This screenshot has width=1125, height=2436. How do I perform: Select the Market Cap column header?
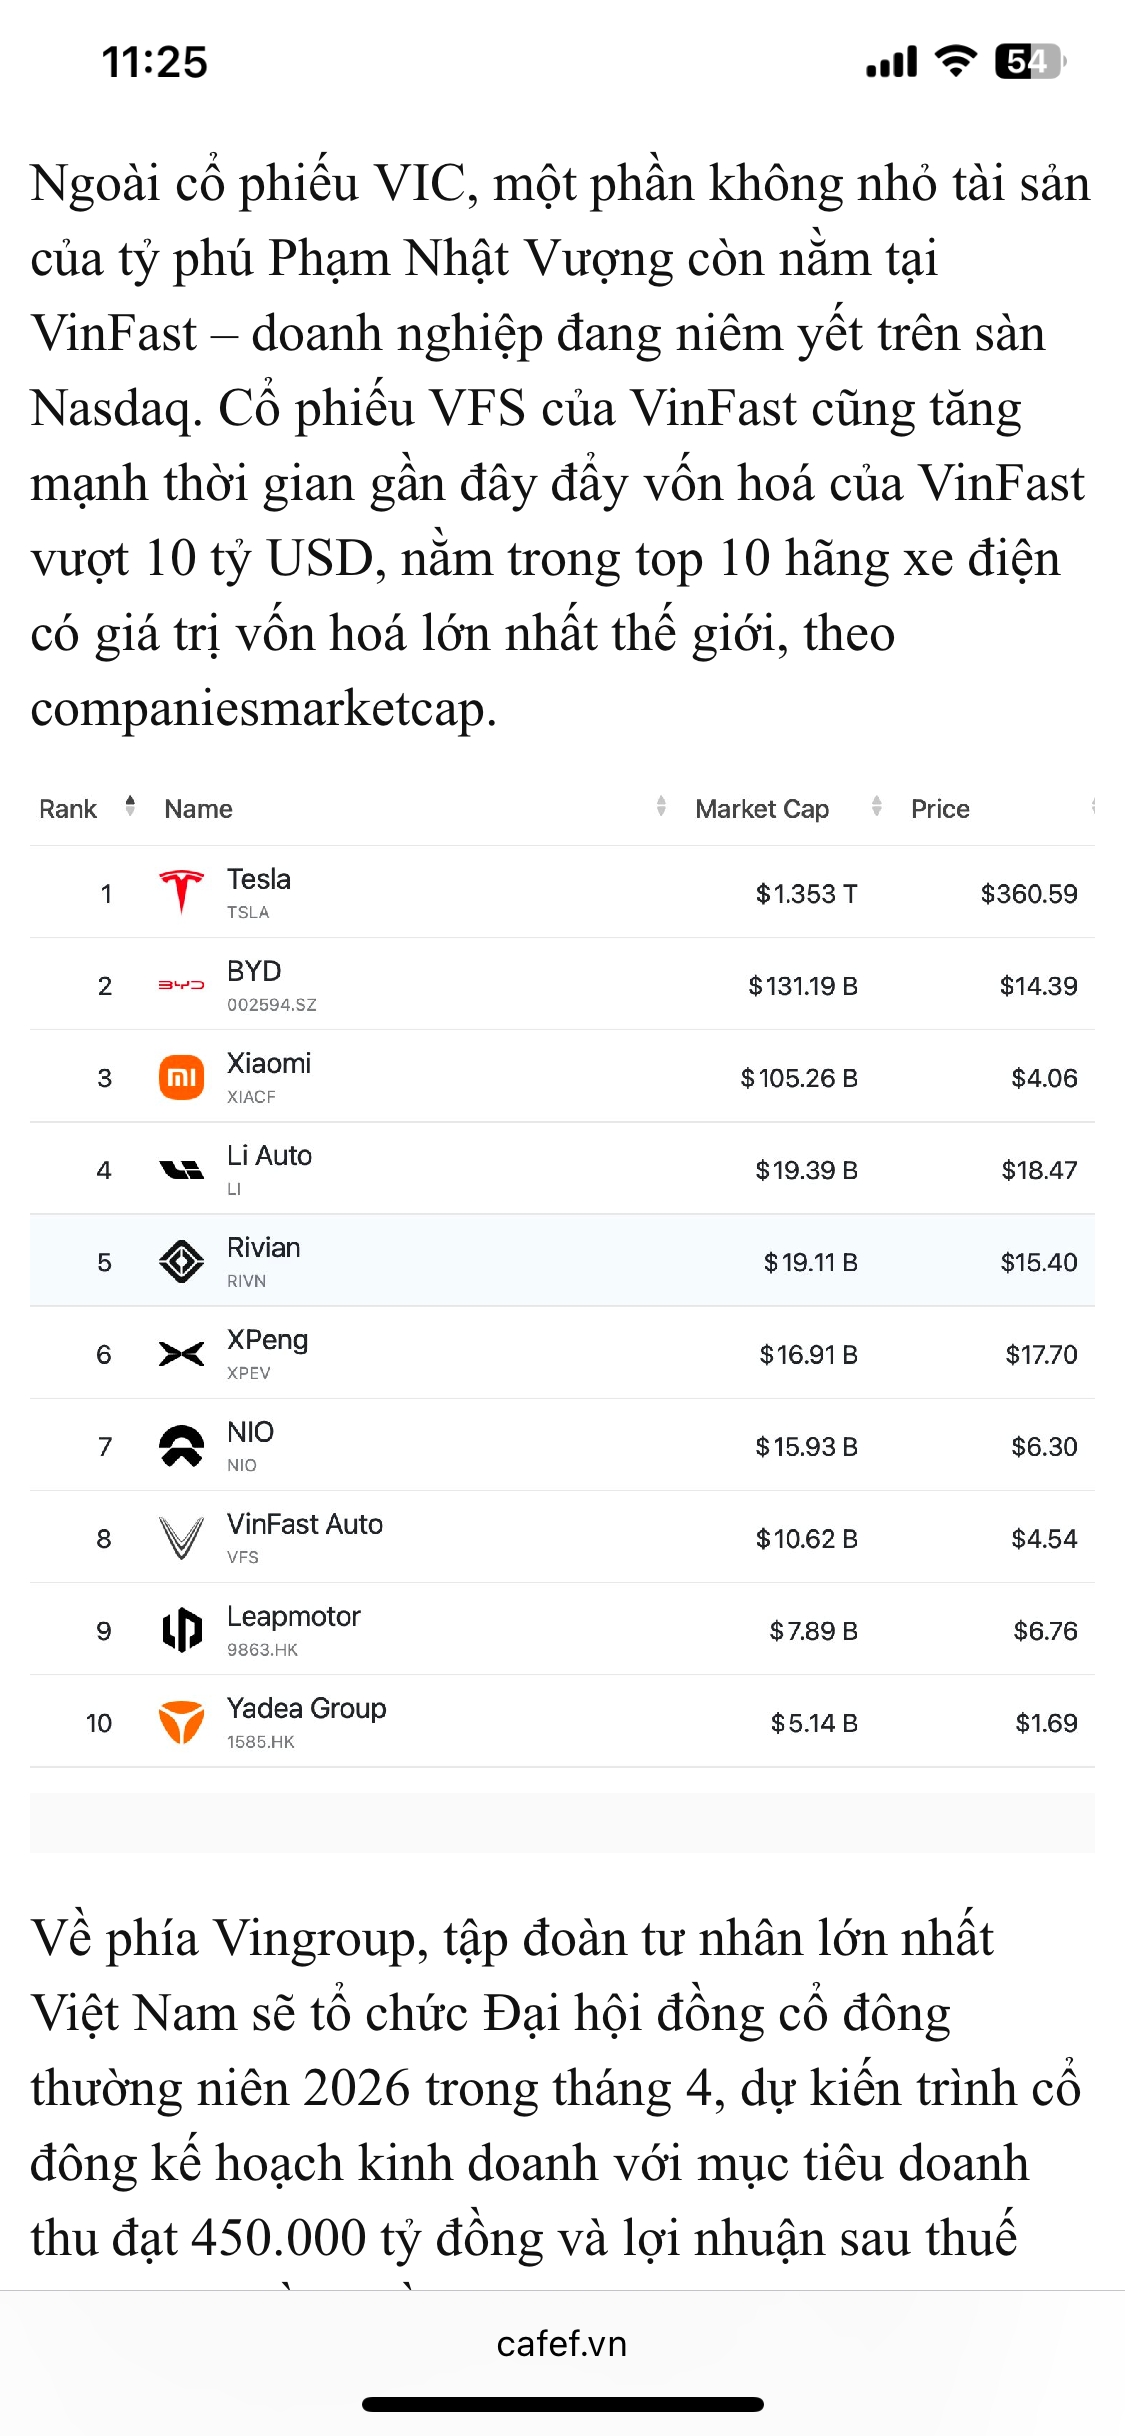(x=761, y=809)
